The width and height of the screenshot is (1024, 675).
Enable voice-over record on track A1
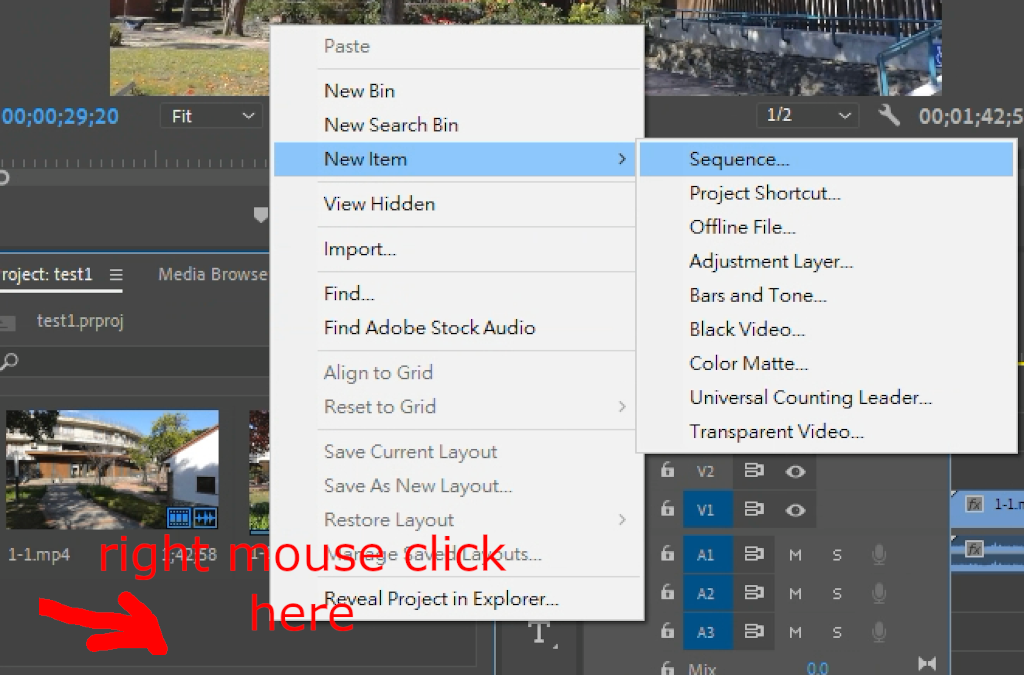coord(879,555)
